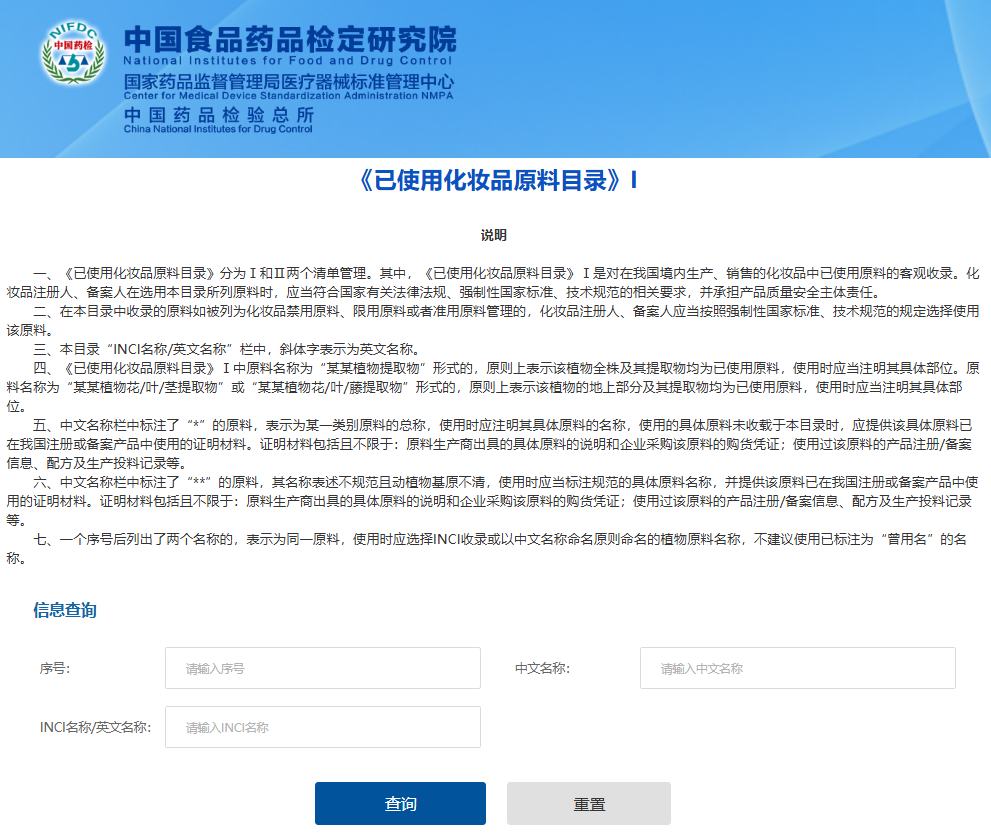991x837 pixels.
Task: Click China National Institutes for Drug Control text
Action: point(218,129)
